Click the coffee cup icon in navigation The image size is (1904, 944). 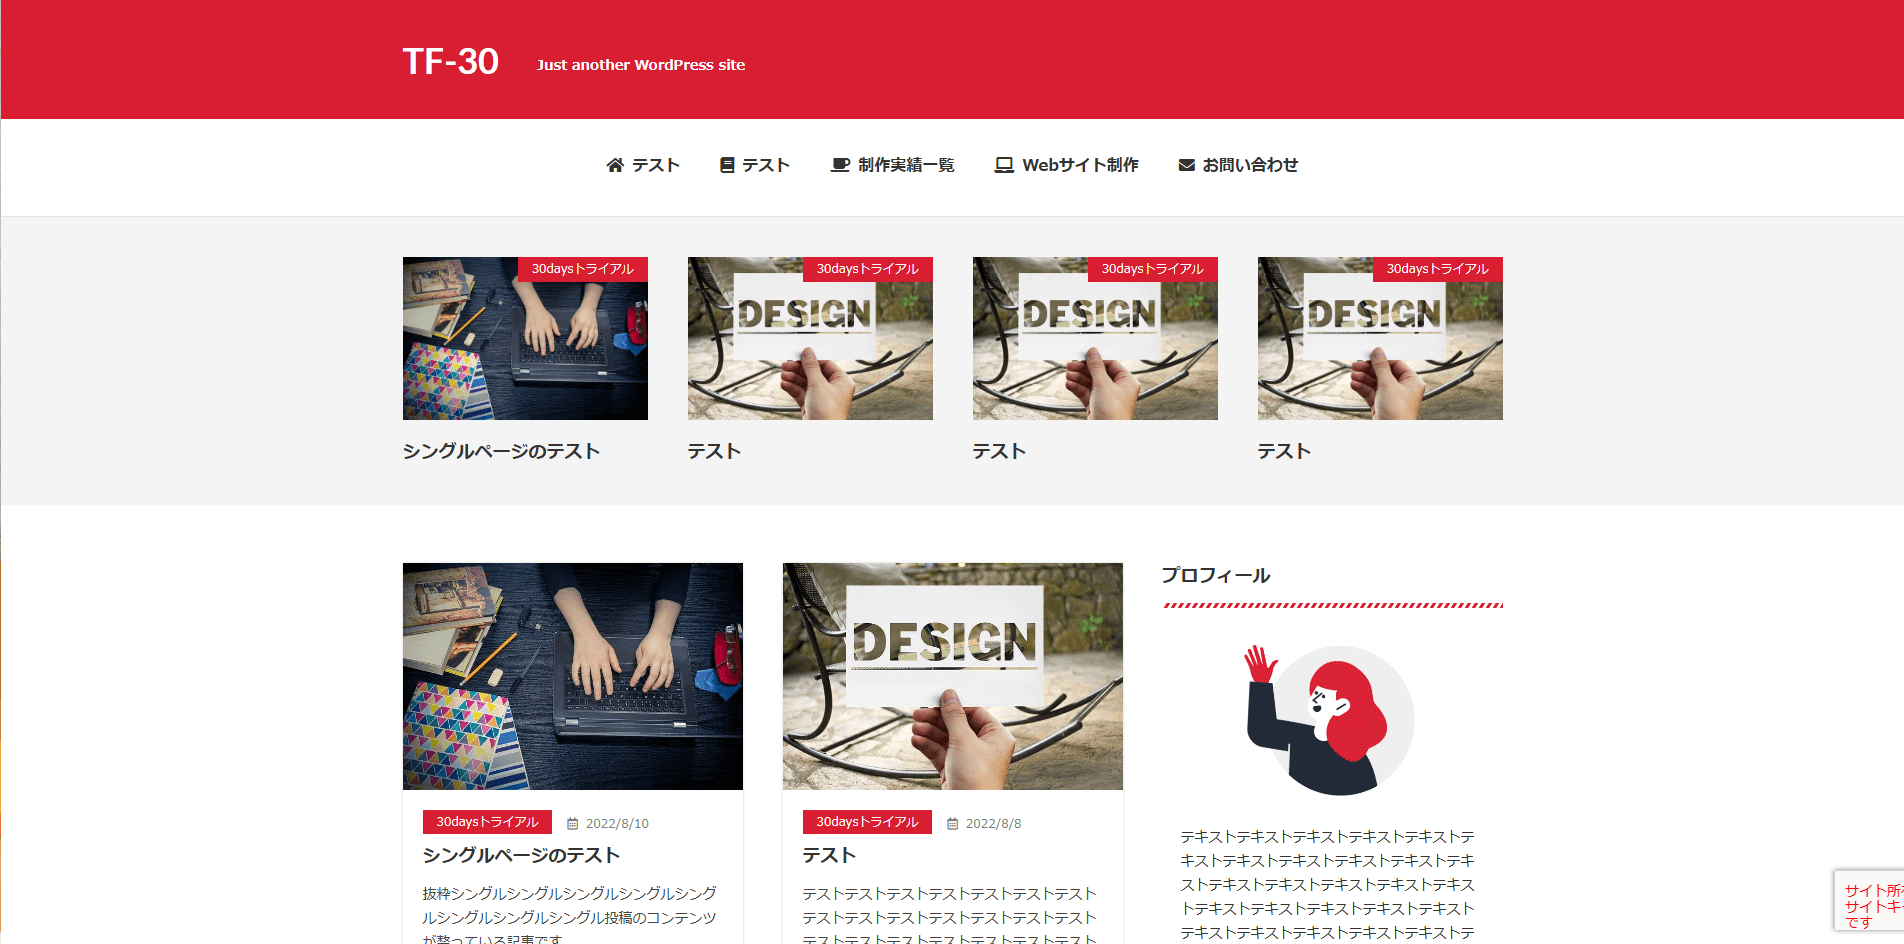point(840,165)
